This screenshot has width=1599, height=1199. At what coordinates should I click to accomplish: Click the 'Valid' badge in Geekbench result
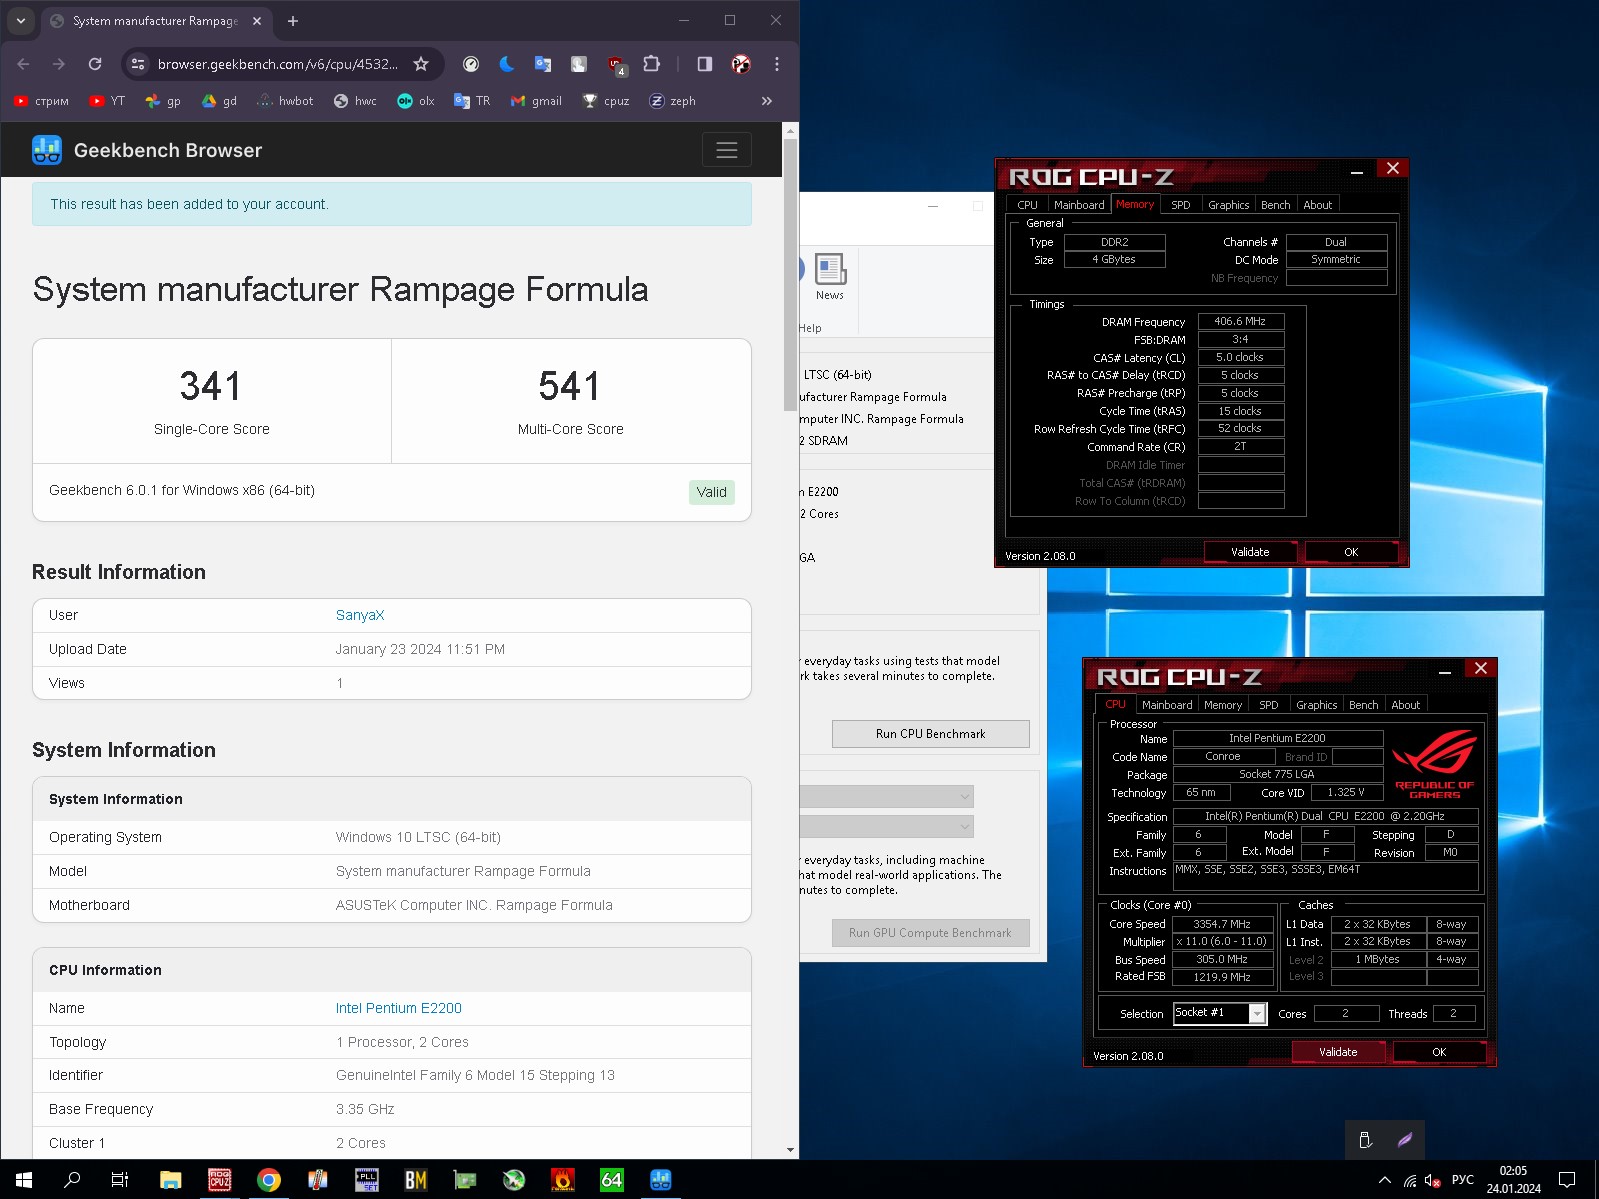pos(712,492)
